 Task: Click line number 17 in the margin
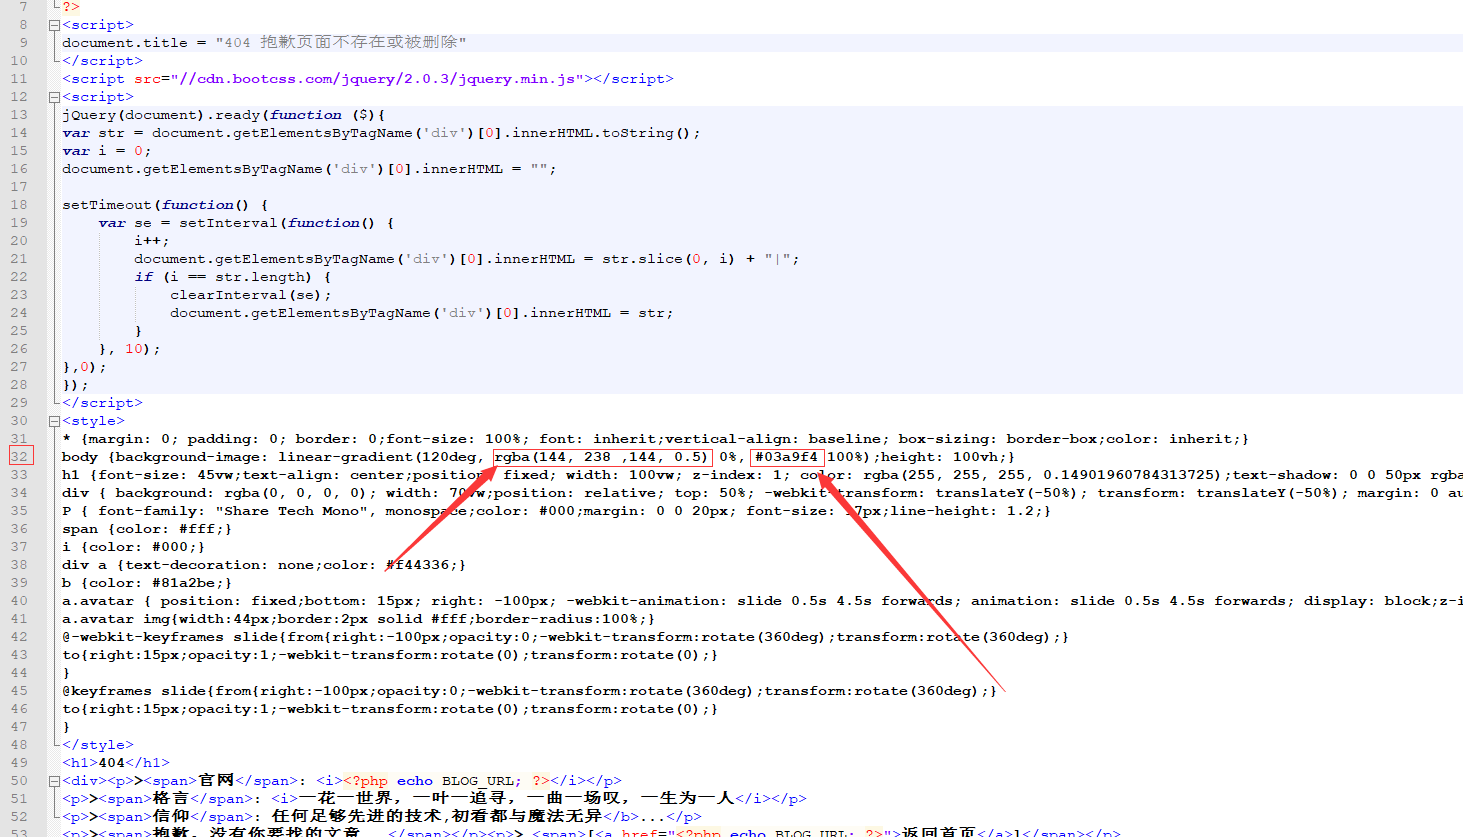pos(20,187)
